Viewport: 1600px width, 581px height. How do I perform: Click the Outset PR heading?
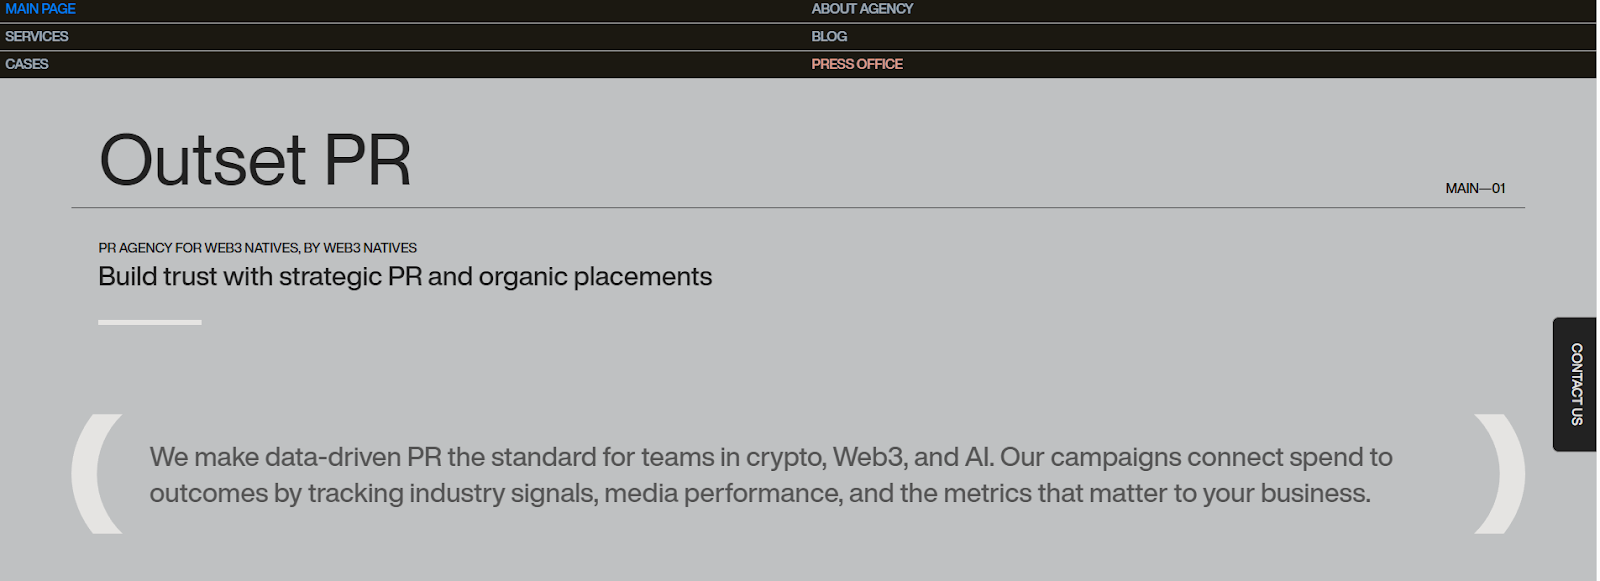click(255, 160)
